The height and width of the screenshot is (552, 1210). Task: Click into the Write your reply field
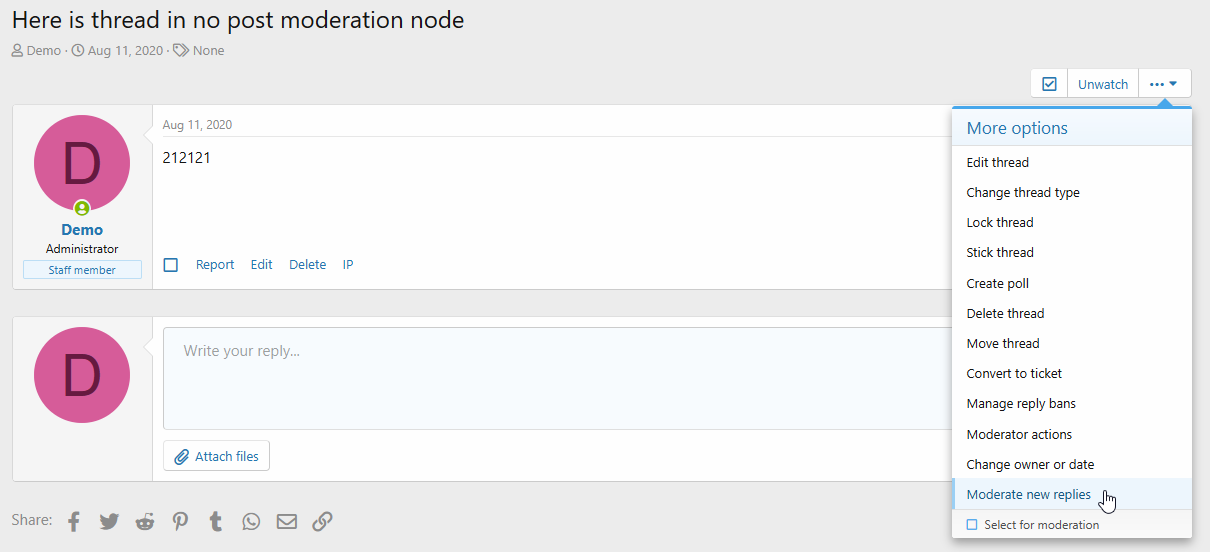[557, 379]
